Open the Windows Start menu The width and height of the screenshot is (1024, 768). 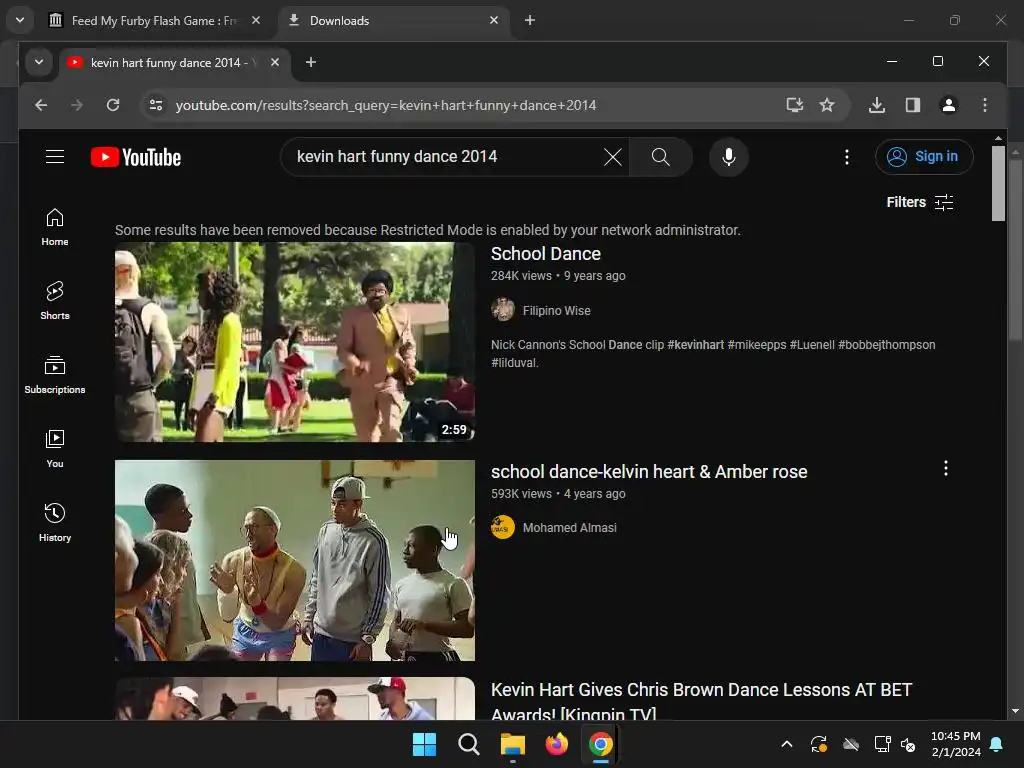[x=424, y=744]
